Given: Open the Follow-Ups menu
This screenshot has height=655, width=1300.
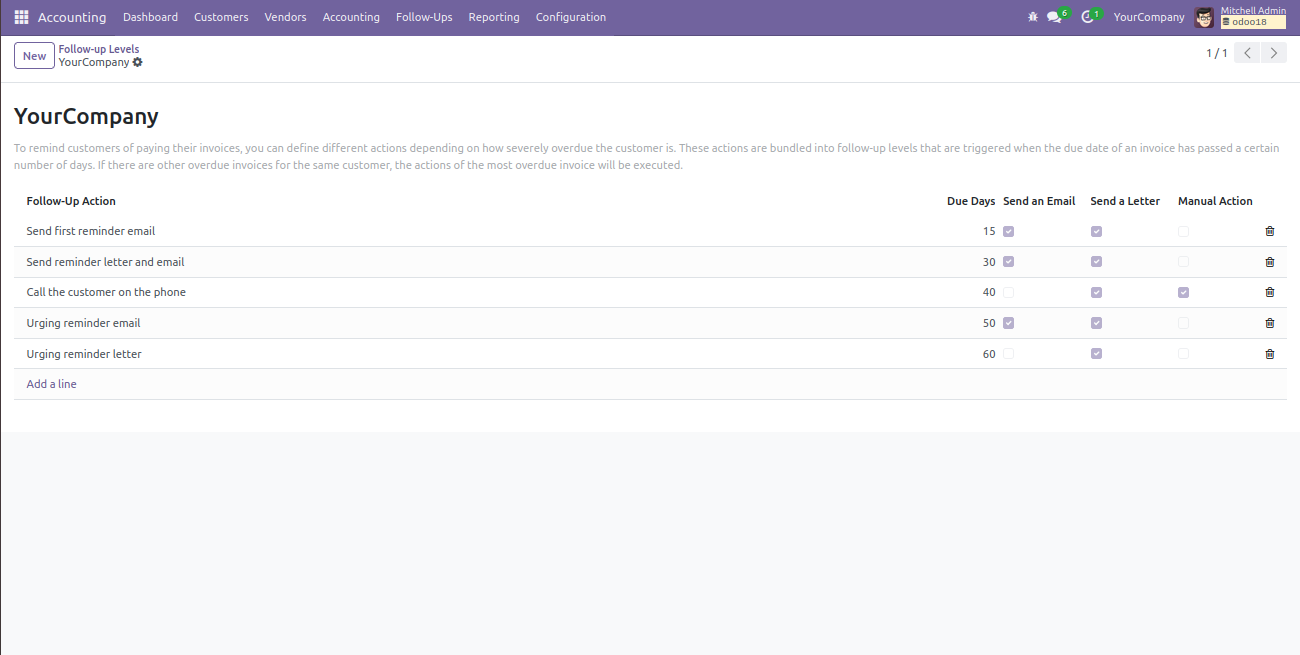Looking at the screenshot, I should 424,17.
